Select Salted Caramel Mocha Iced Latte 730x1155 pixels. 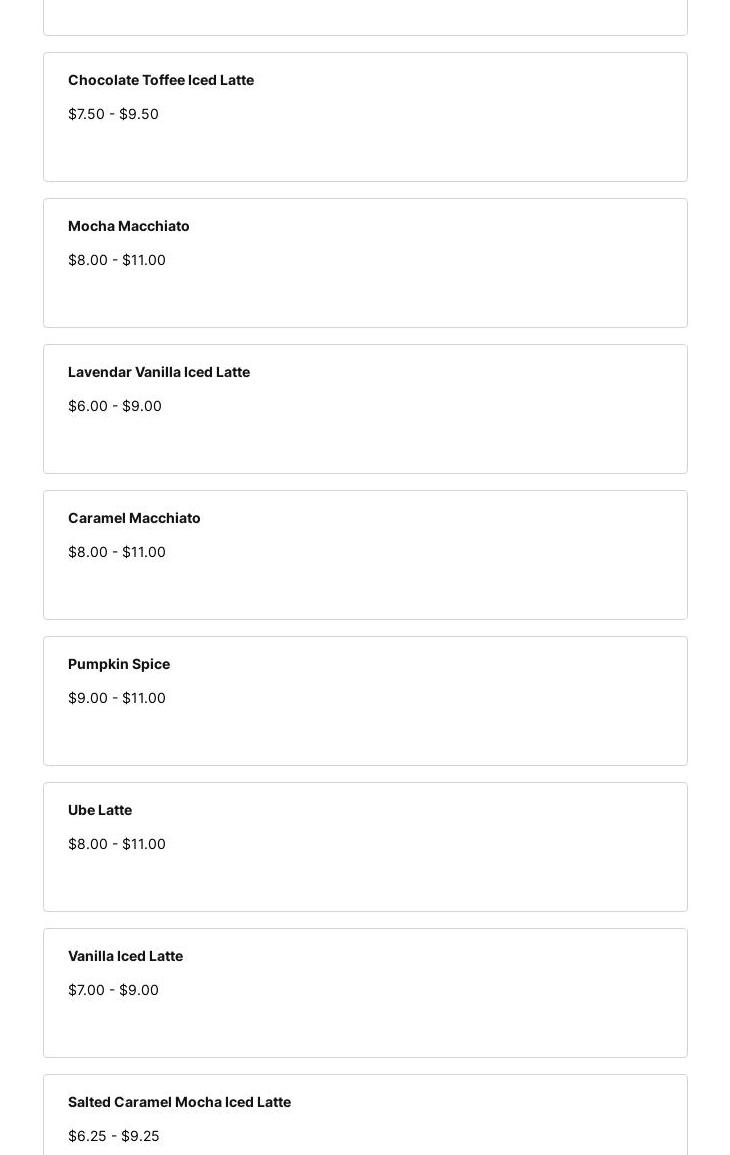pos(179,1102)
